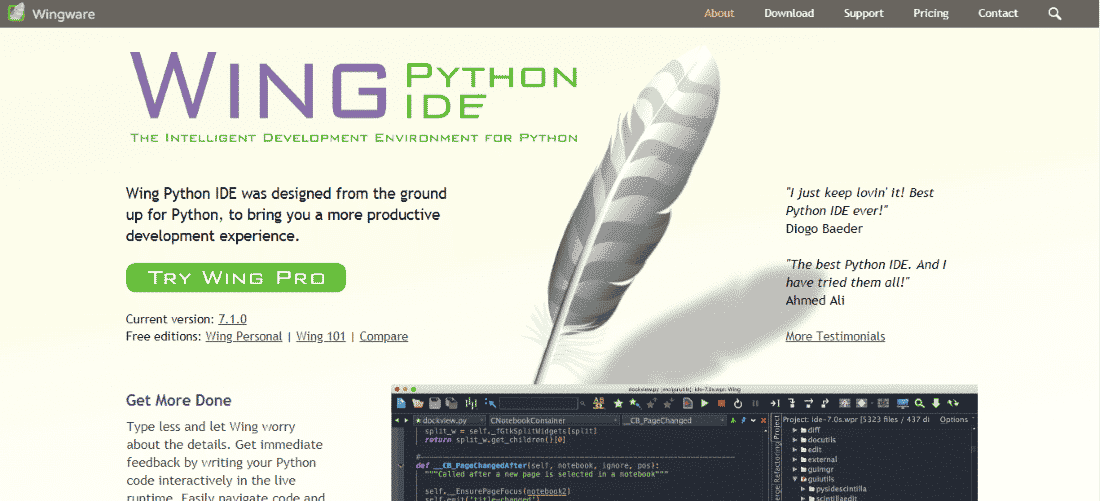Click the Debug file icon beside play
The width and height of the screenshot is (1100, 501).
click(x=688, y=403)
